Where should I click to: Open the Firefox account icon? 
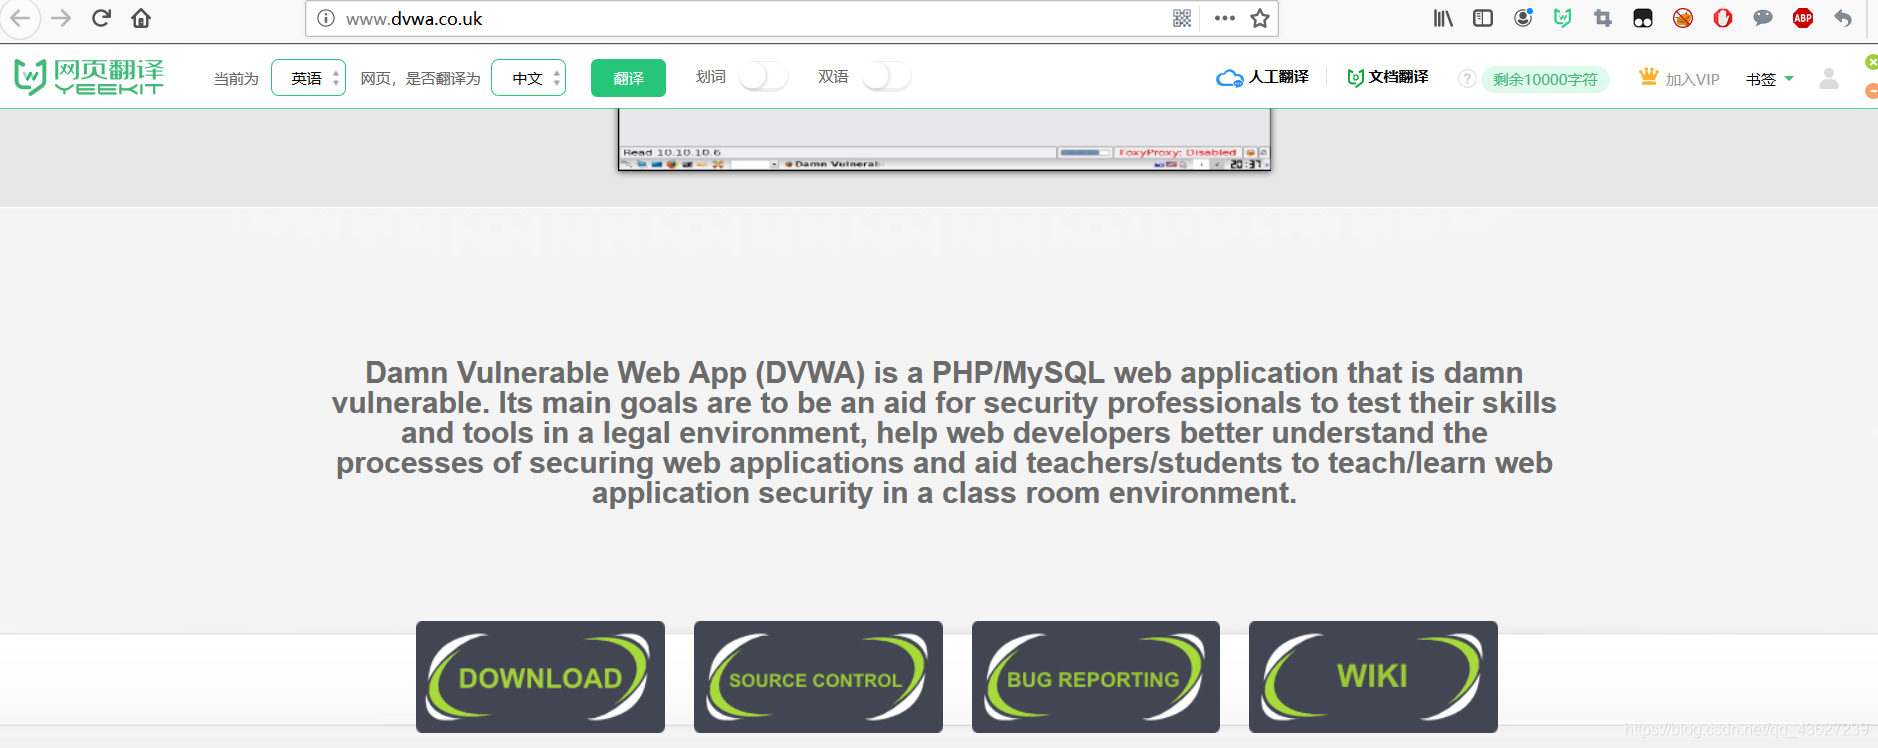pos(1523,18)
